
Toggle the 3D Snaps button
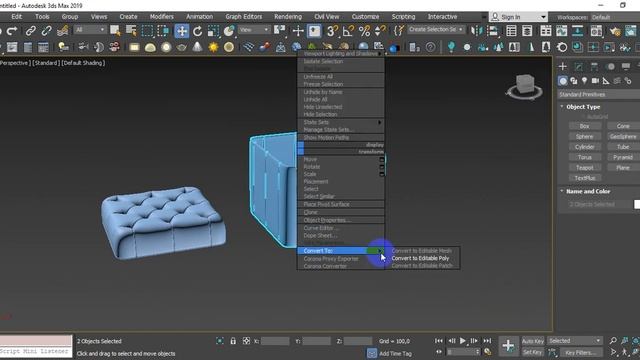pyautogui.click(x=333, y=31)
